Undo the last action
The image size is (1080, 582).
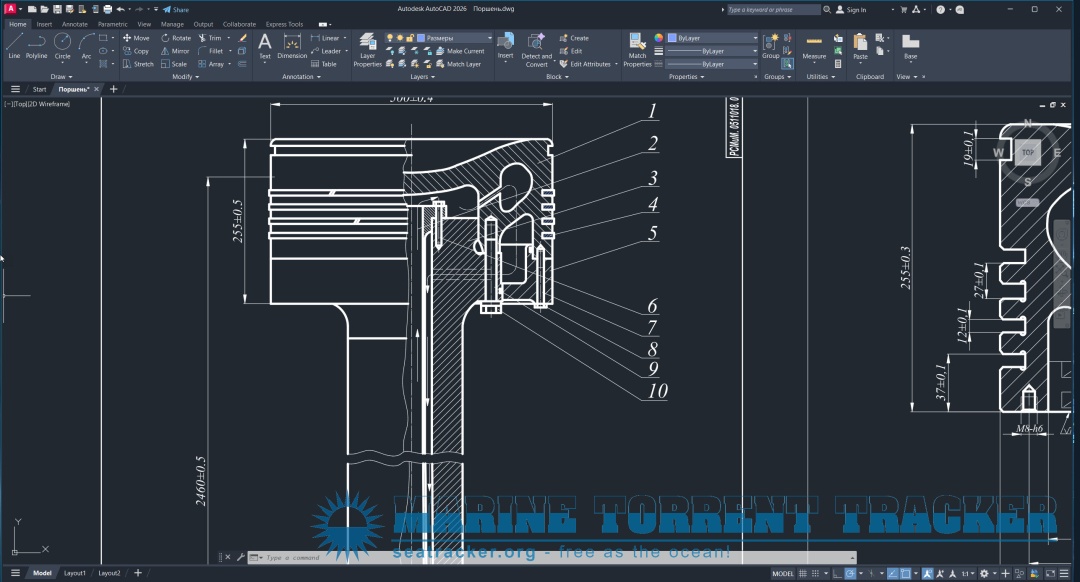(121, 10)
